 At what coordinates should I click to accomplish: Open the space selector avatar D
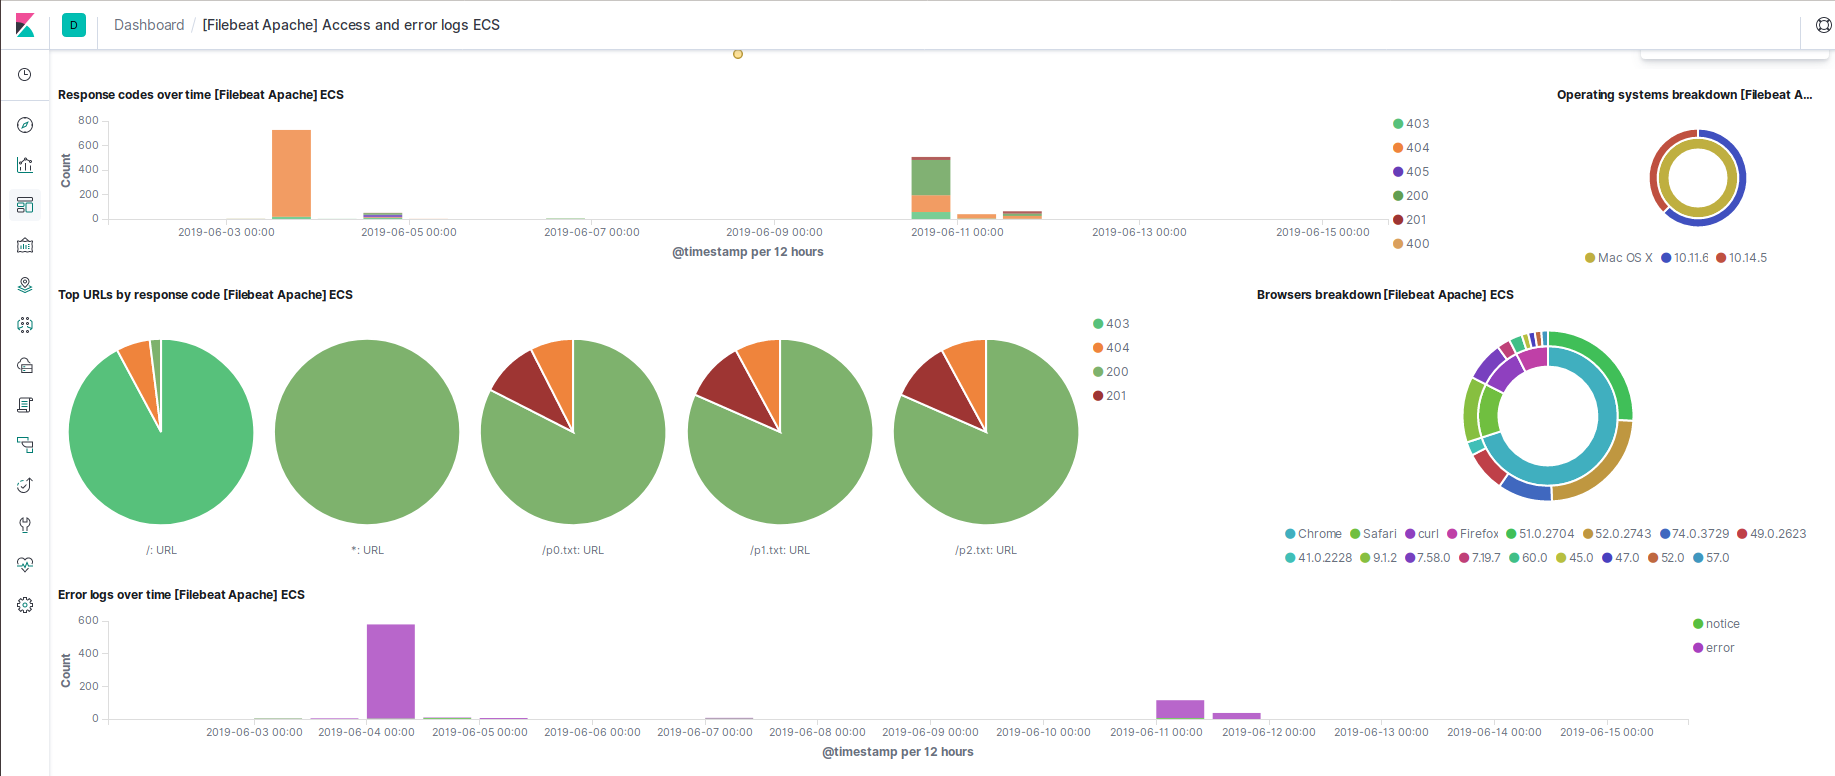74,25
